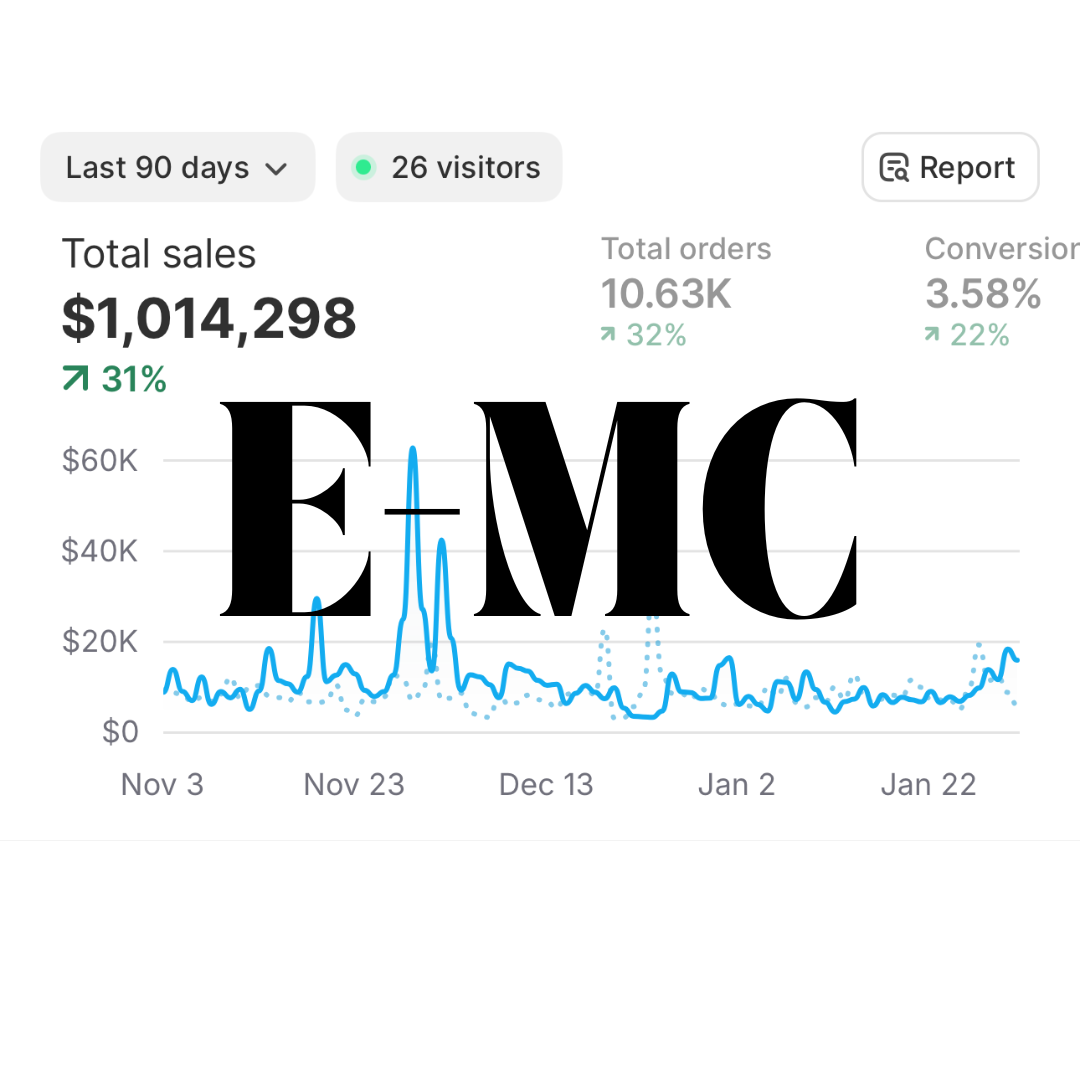Click the up arrow beside 22% conversion
Screen dimensions: 1080x1080
pos(931,335)
